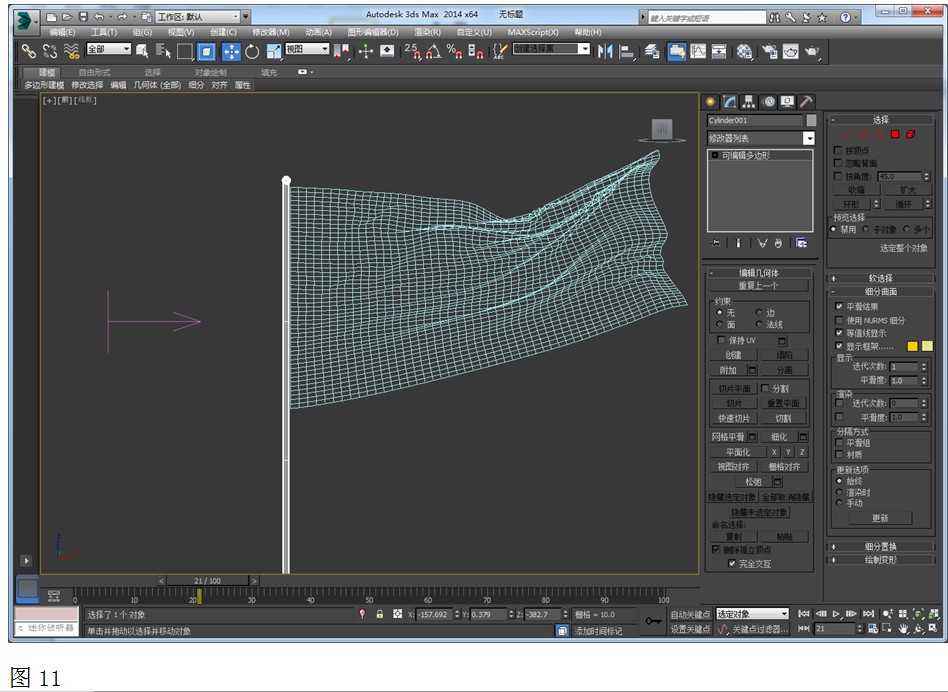Open the 编辑(E) menu
Image resolution: width=948 pixels, height=692 pixels.
coord(62,32)
